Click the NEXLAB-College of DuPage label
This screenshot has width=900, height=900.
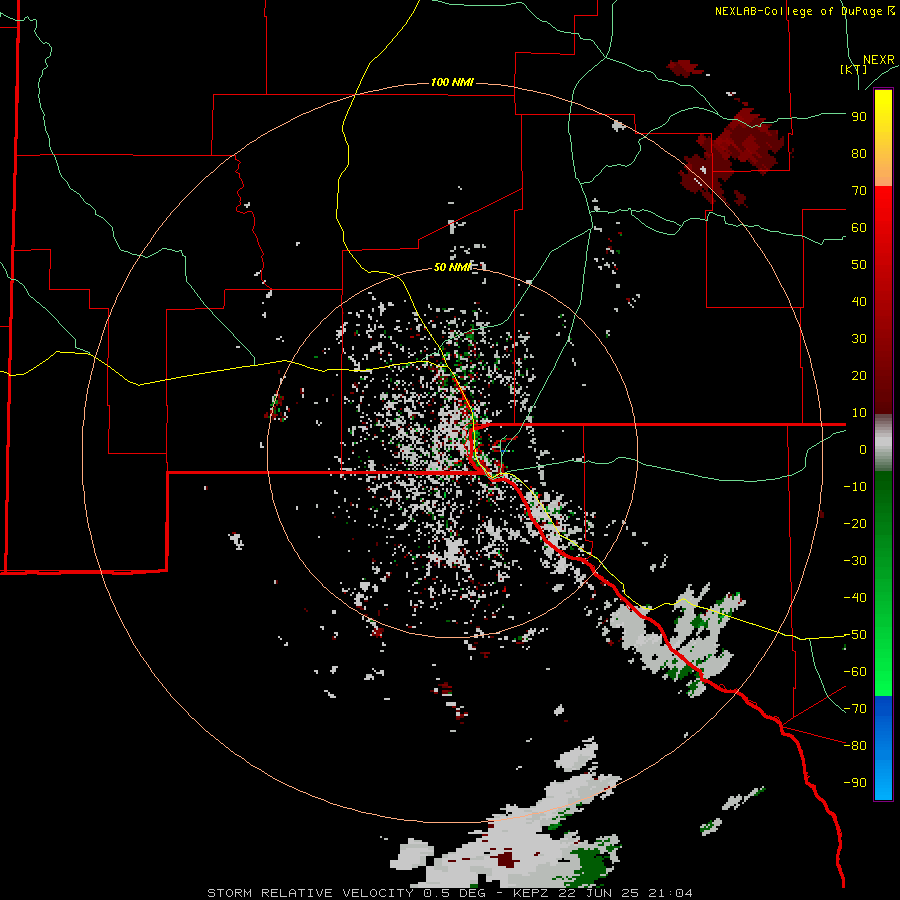pos(804,11)
